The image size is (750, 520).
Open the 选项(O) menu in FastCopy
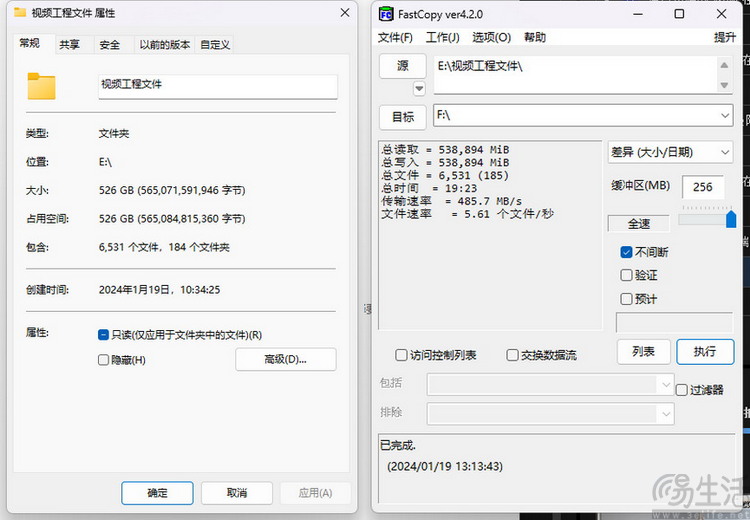pyautogui.click(x=491, y=37)
